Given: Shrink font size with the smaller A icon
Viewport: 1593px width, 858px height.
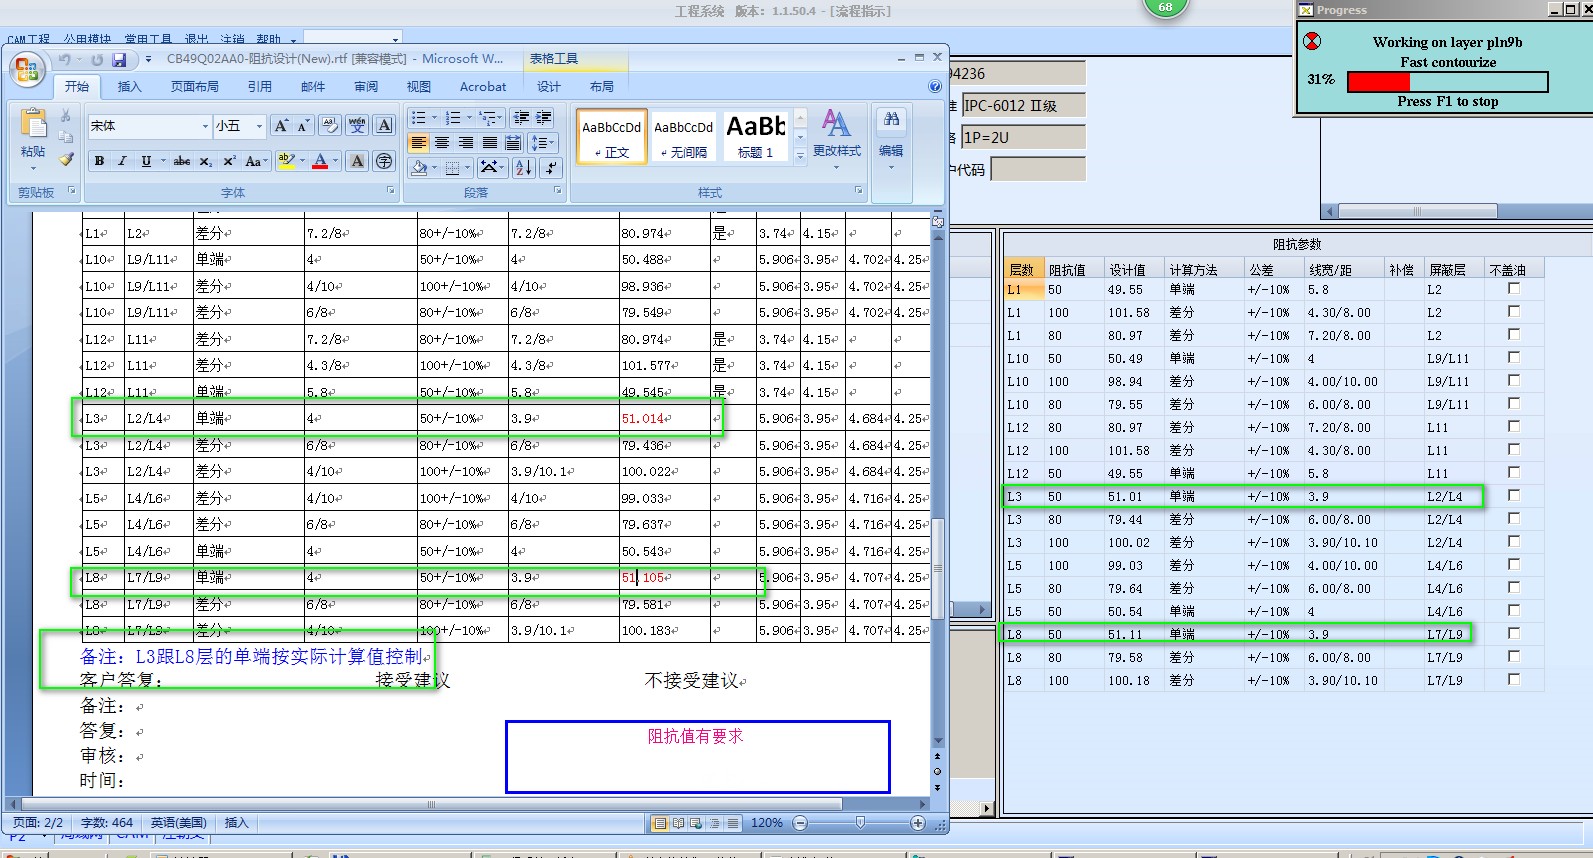Looking at the screenshot, I should 304,125.
